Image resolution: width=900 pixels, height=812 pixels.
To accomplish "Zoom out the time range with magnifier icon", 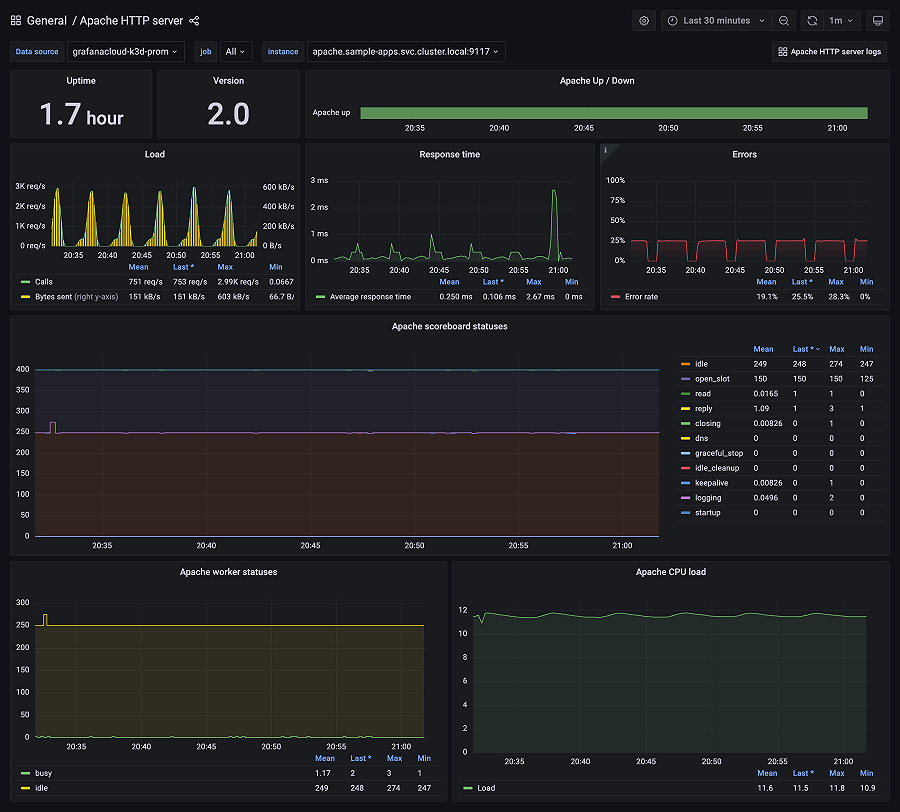I will 782,21.
